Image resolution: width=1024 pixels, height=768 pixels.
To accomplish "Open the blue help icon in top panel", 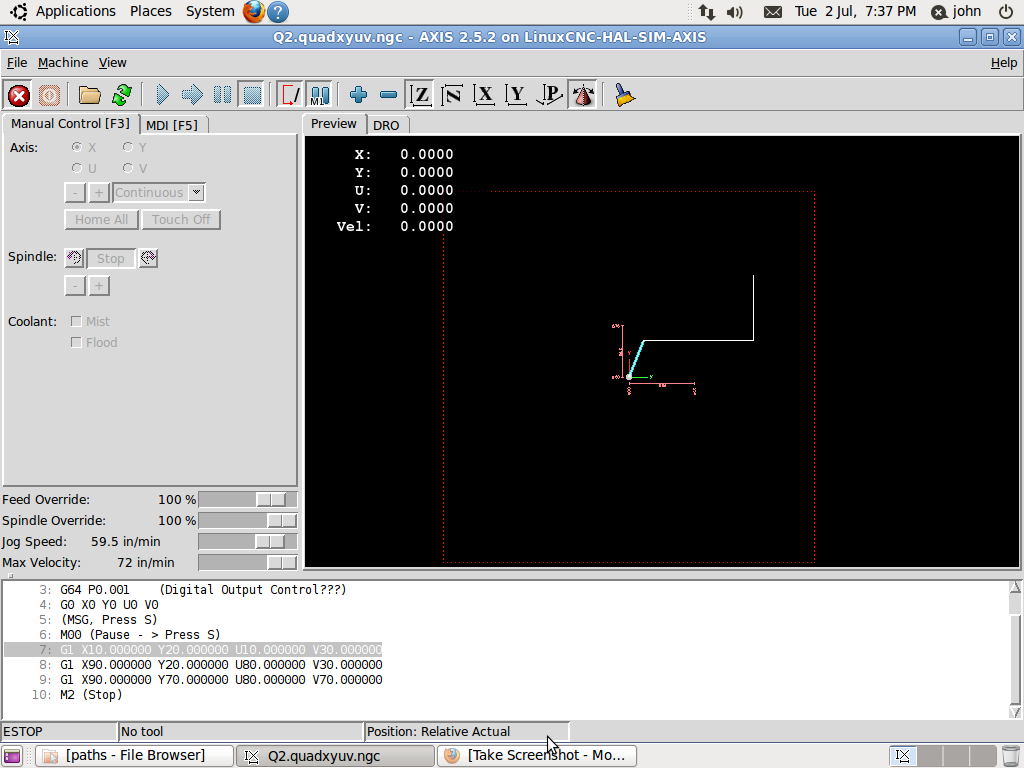I will coord(278,12).
